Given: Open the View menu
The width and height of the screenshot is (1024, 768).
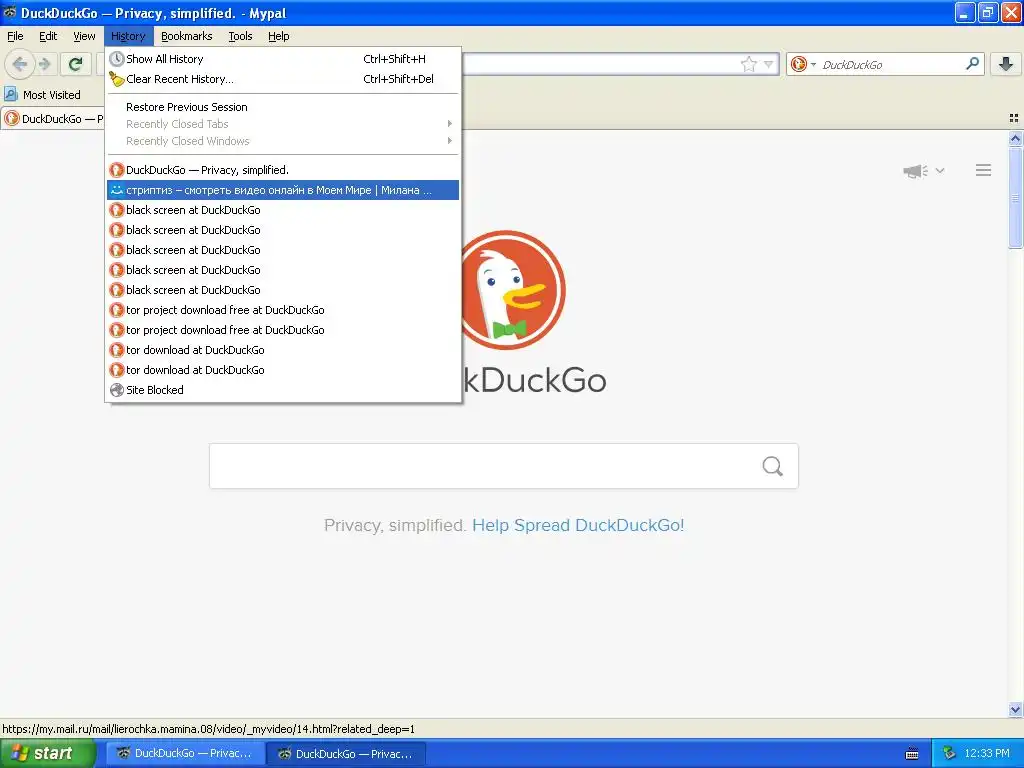Looking at the screenshot, I should click(x=84, y=36).
